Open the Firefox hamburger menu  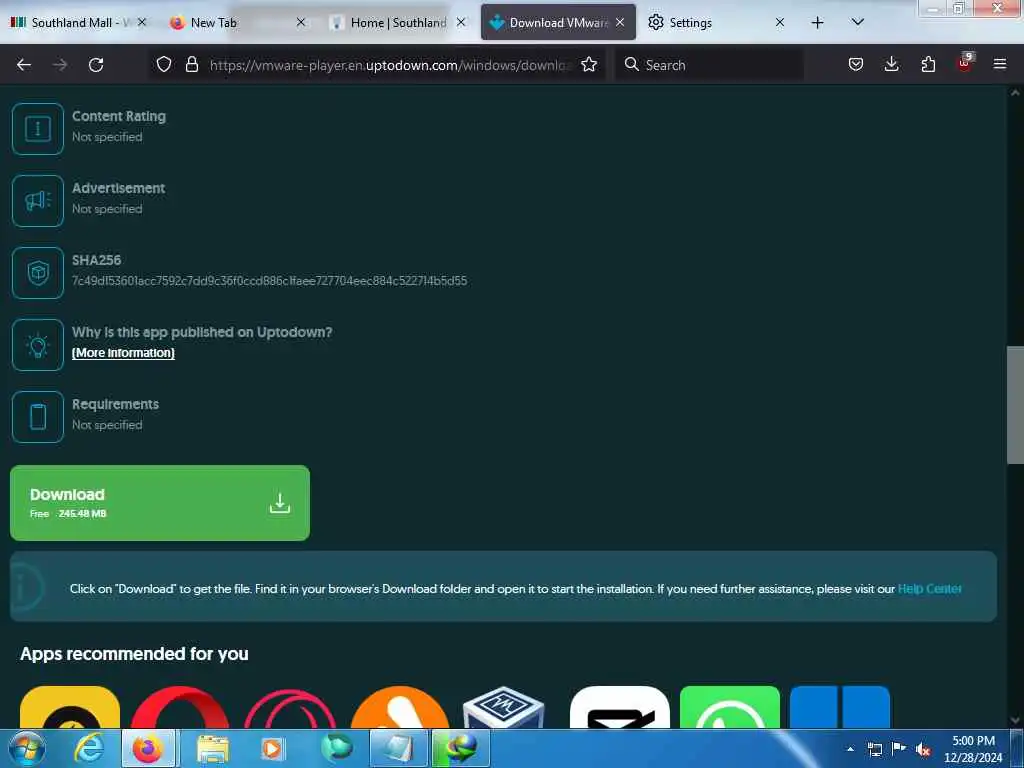(1000, 64)
